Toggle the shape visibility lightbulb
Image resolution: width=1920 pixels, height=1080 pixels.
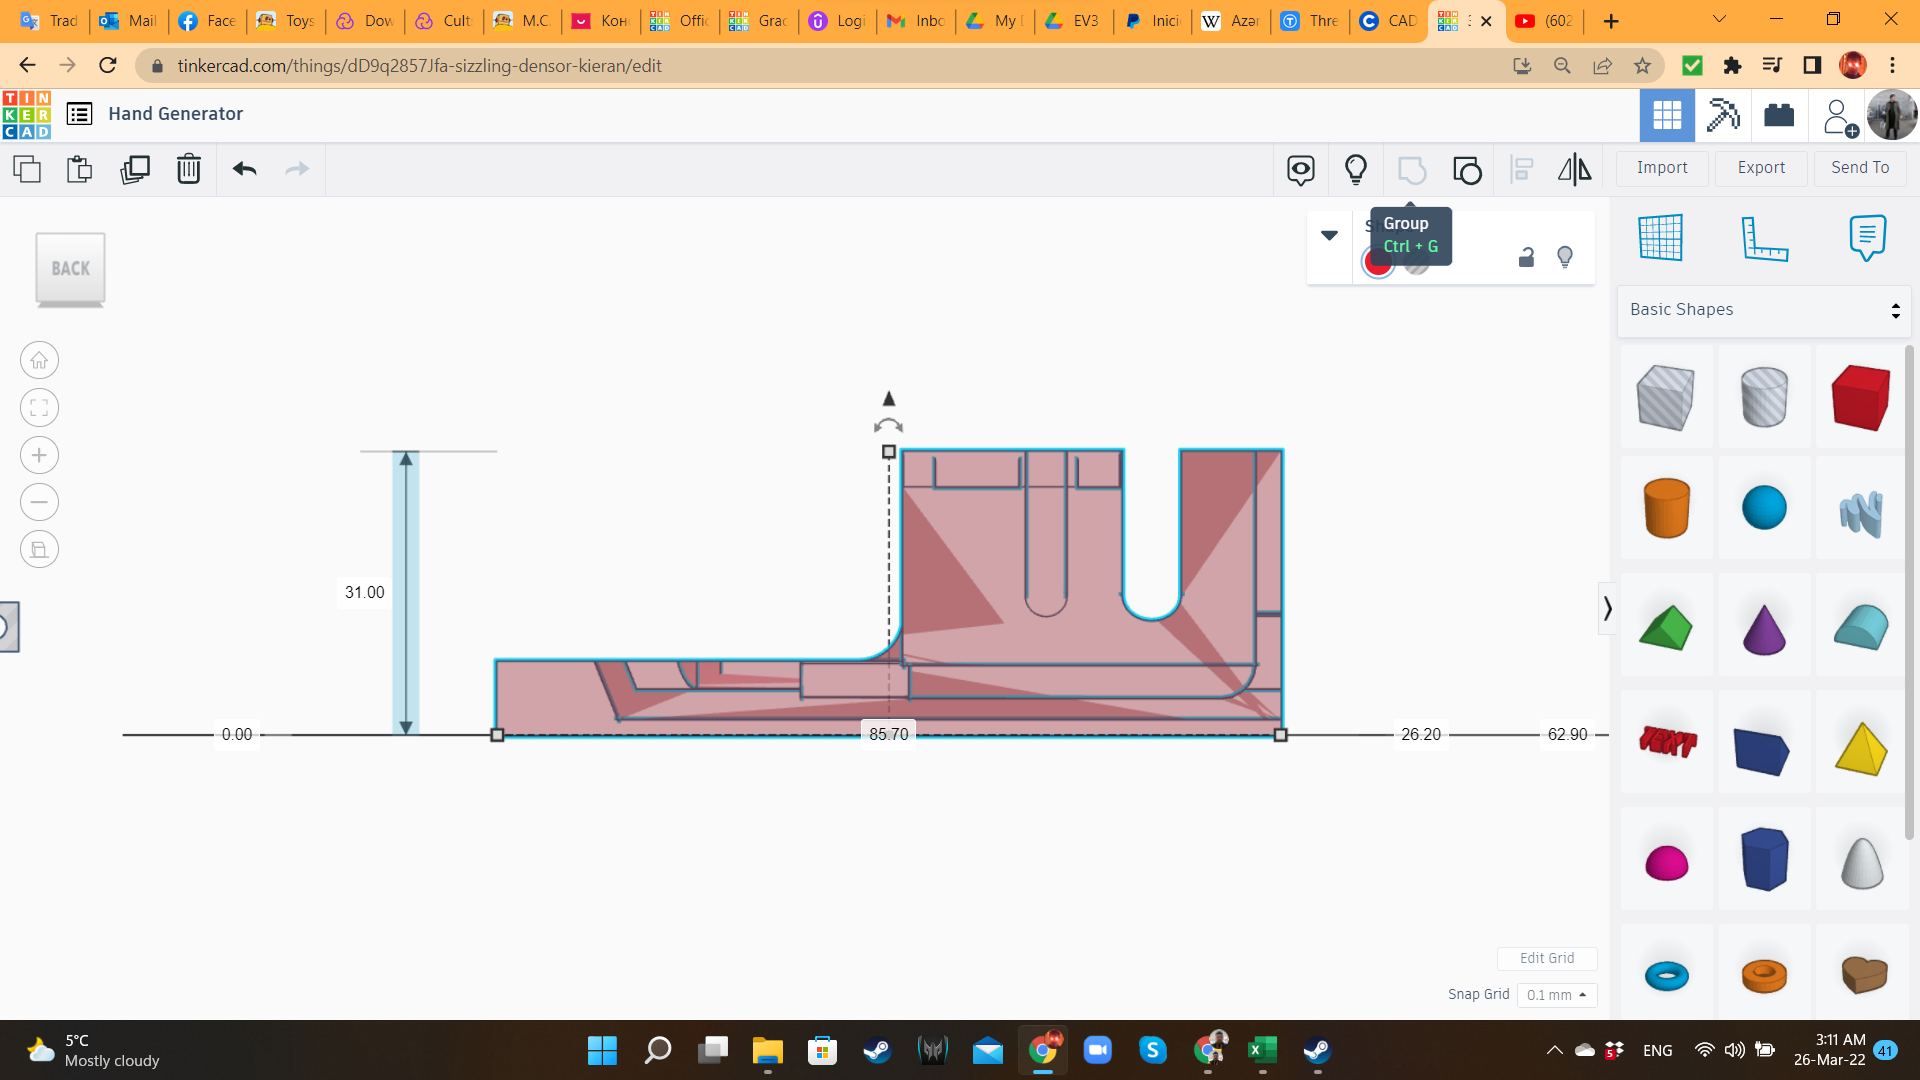(x=1565, y=258)
